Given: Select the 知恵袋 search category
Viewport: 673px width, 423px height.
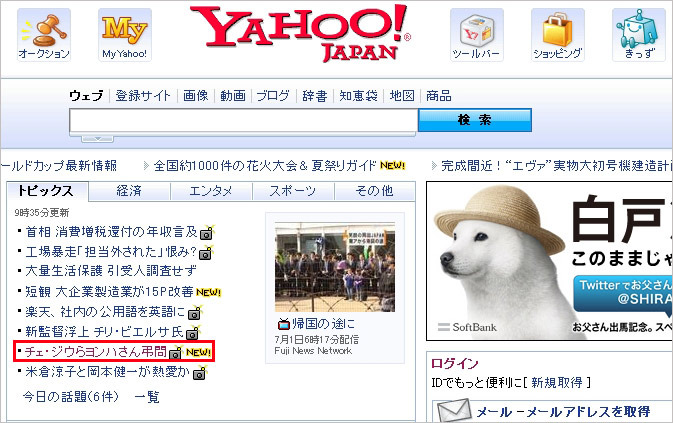Looking at the screenshot, I should pyautogui.click(x=358, y=96).
